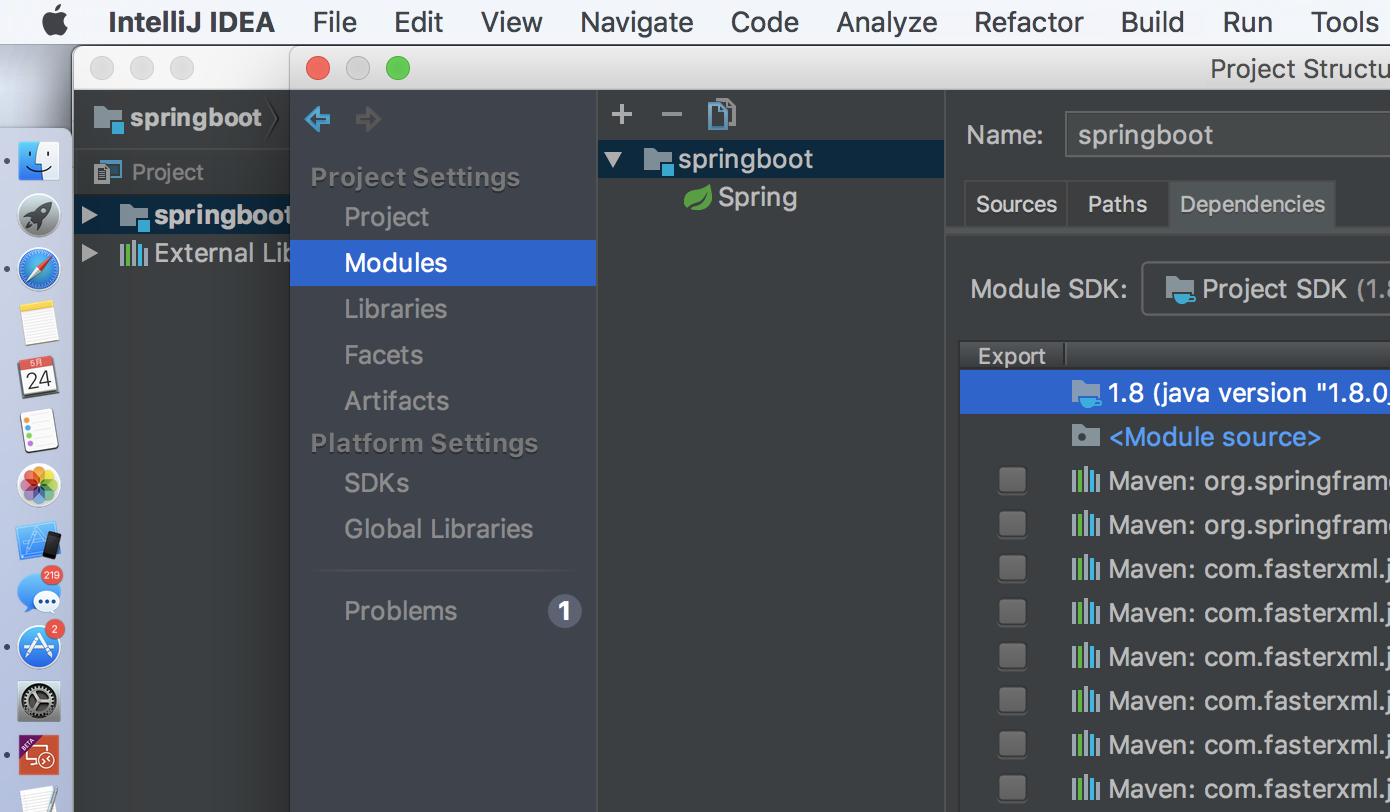
Task: Toggle export for first Maven: org.springframe dependency
Action: click(1012, 481)
